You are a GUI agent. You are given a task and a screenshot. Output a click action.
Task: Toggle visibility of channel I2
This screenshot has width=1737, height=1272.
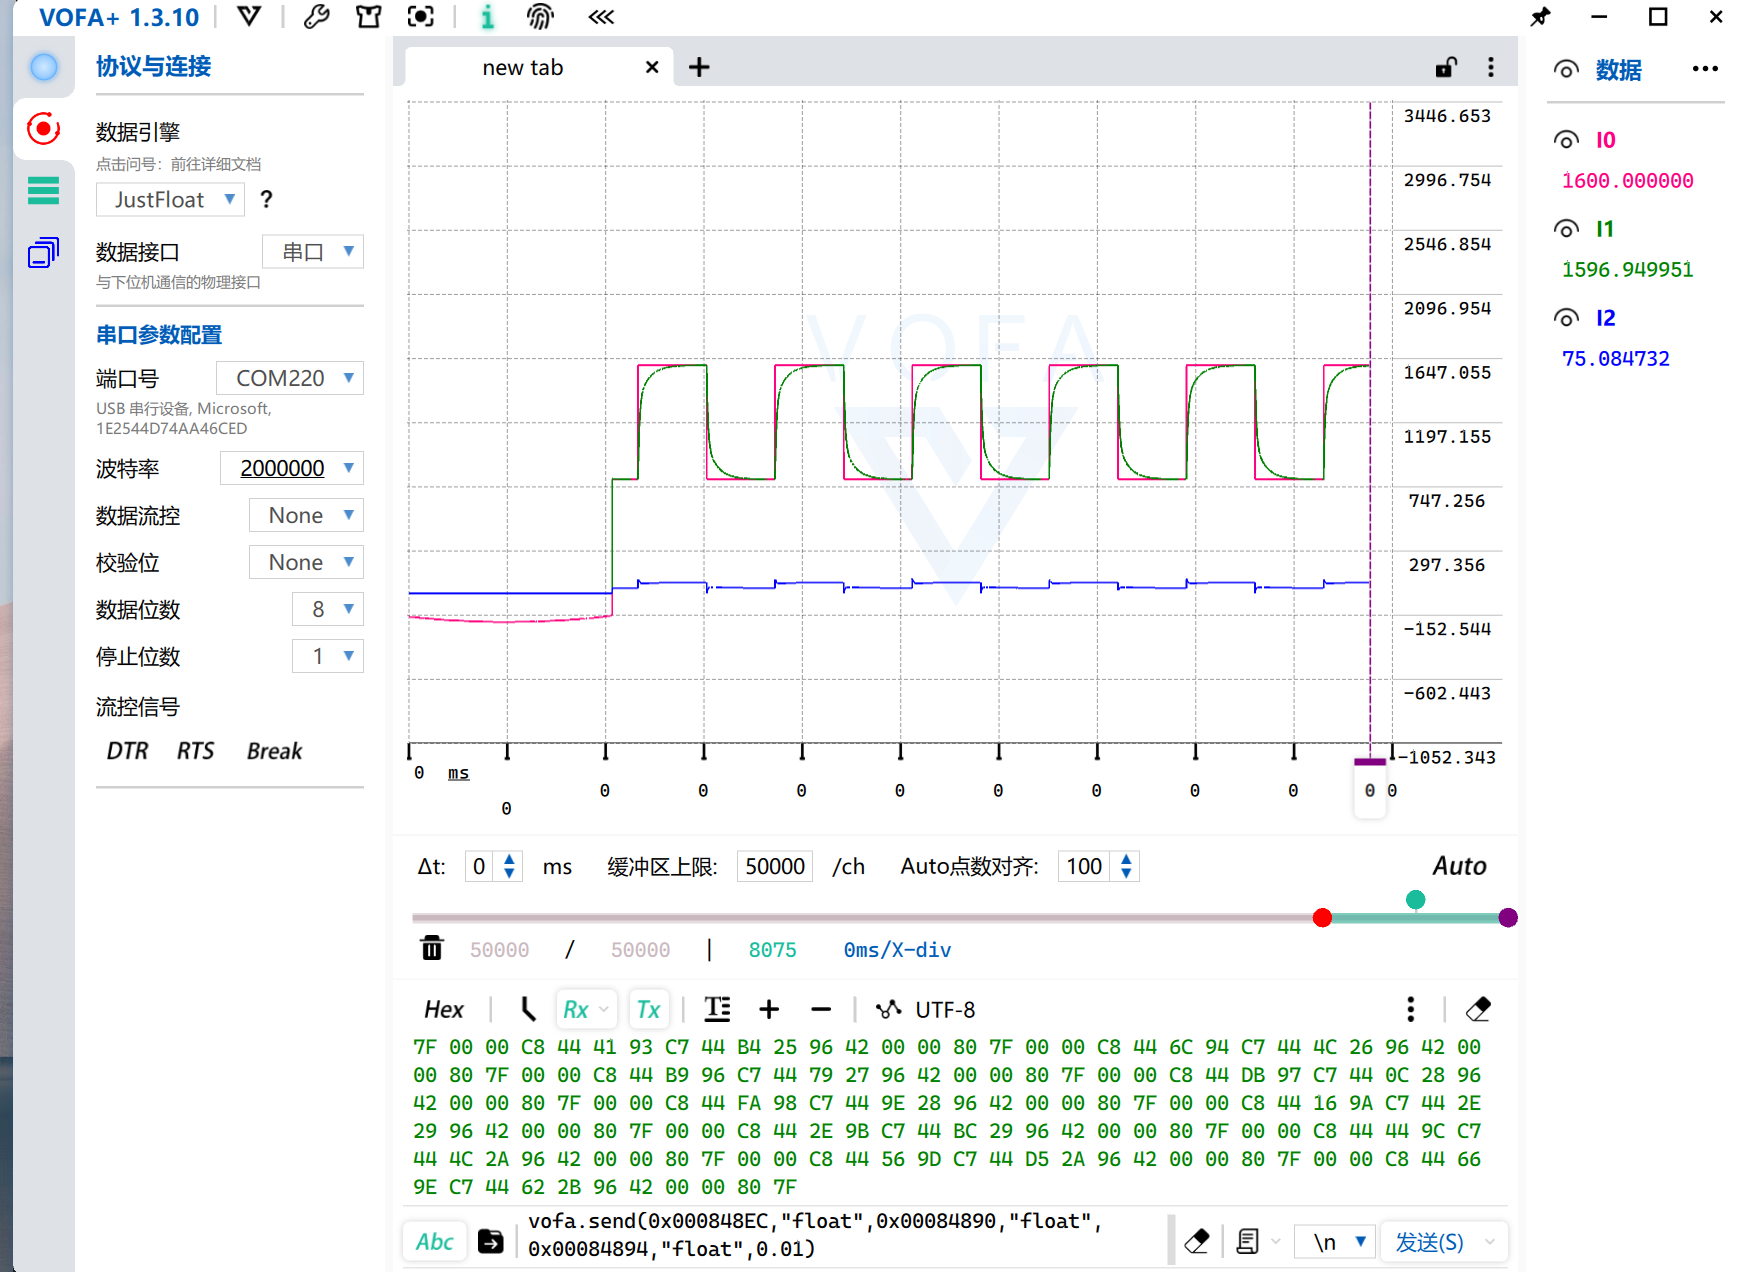pyautogui.click(x=1566, y=318)
